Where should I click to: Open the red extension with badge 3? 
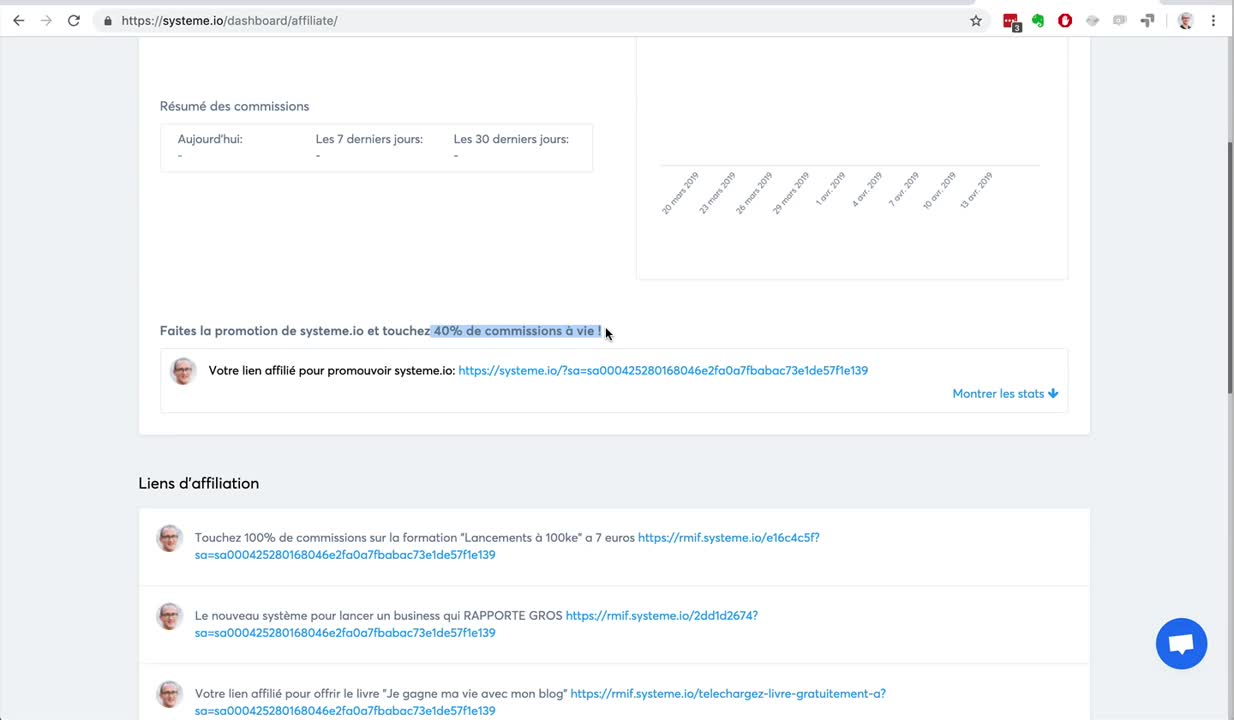tap(1012, 21)
